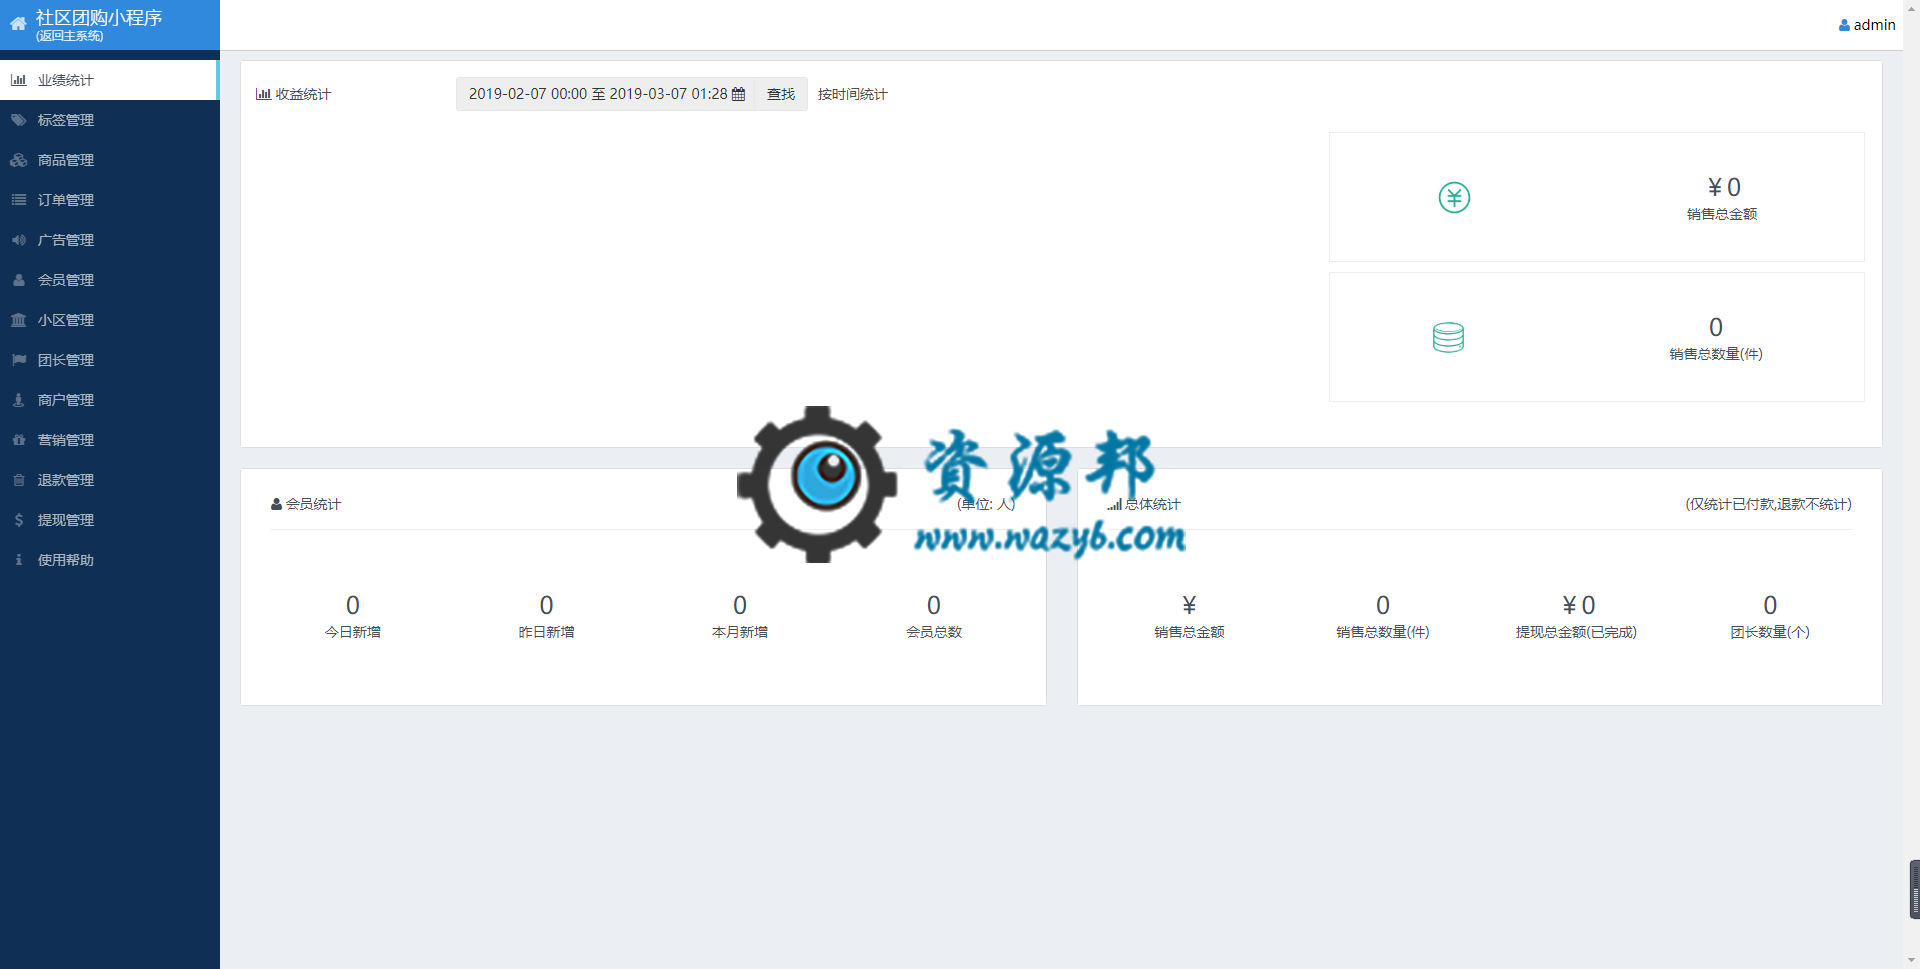
Task: Click the 商品管理 cubes icon
Action: click(x=19, y=160)
